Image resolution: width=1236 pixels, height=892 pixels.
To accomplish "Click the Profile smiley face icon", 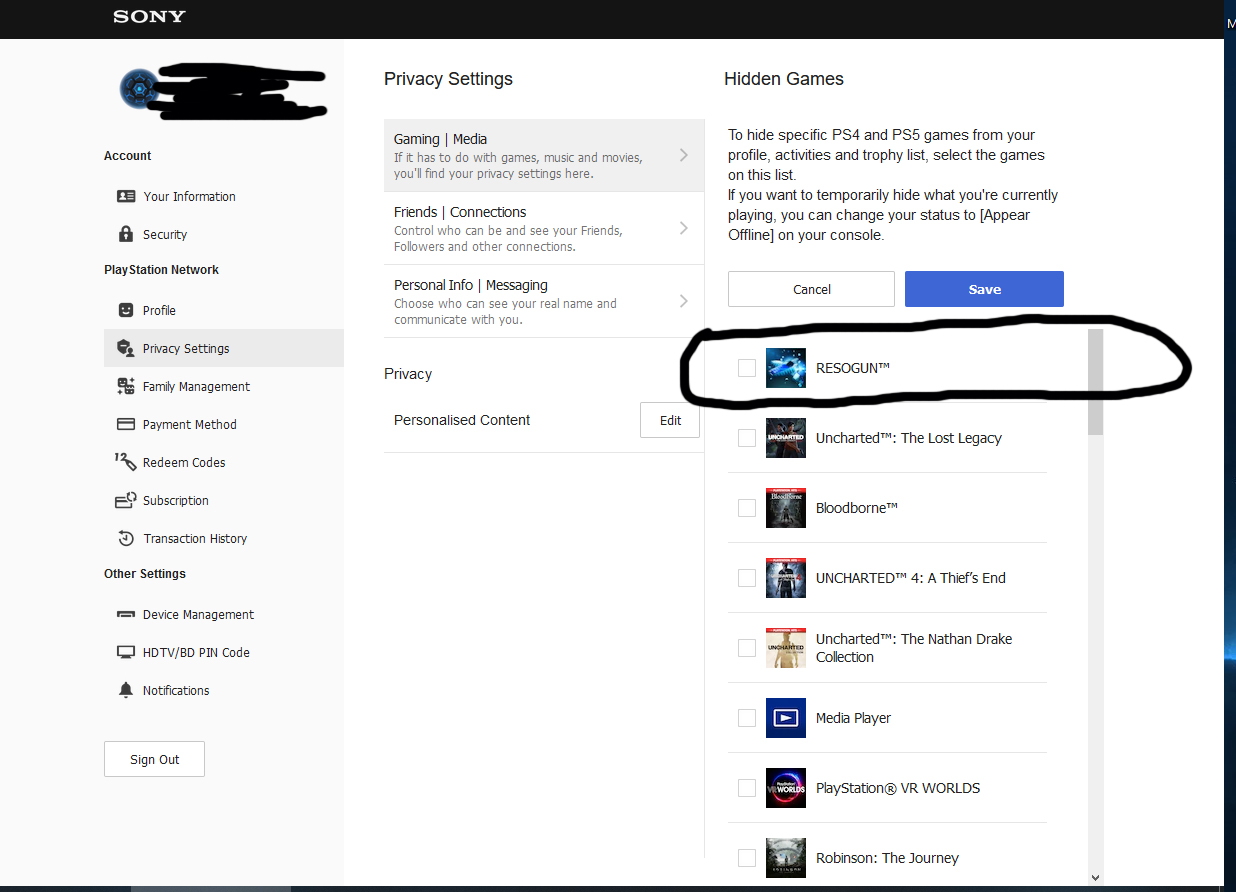I will click(x=126, y=310).
